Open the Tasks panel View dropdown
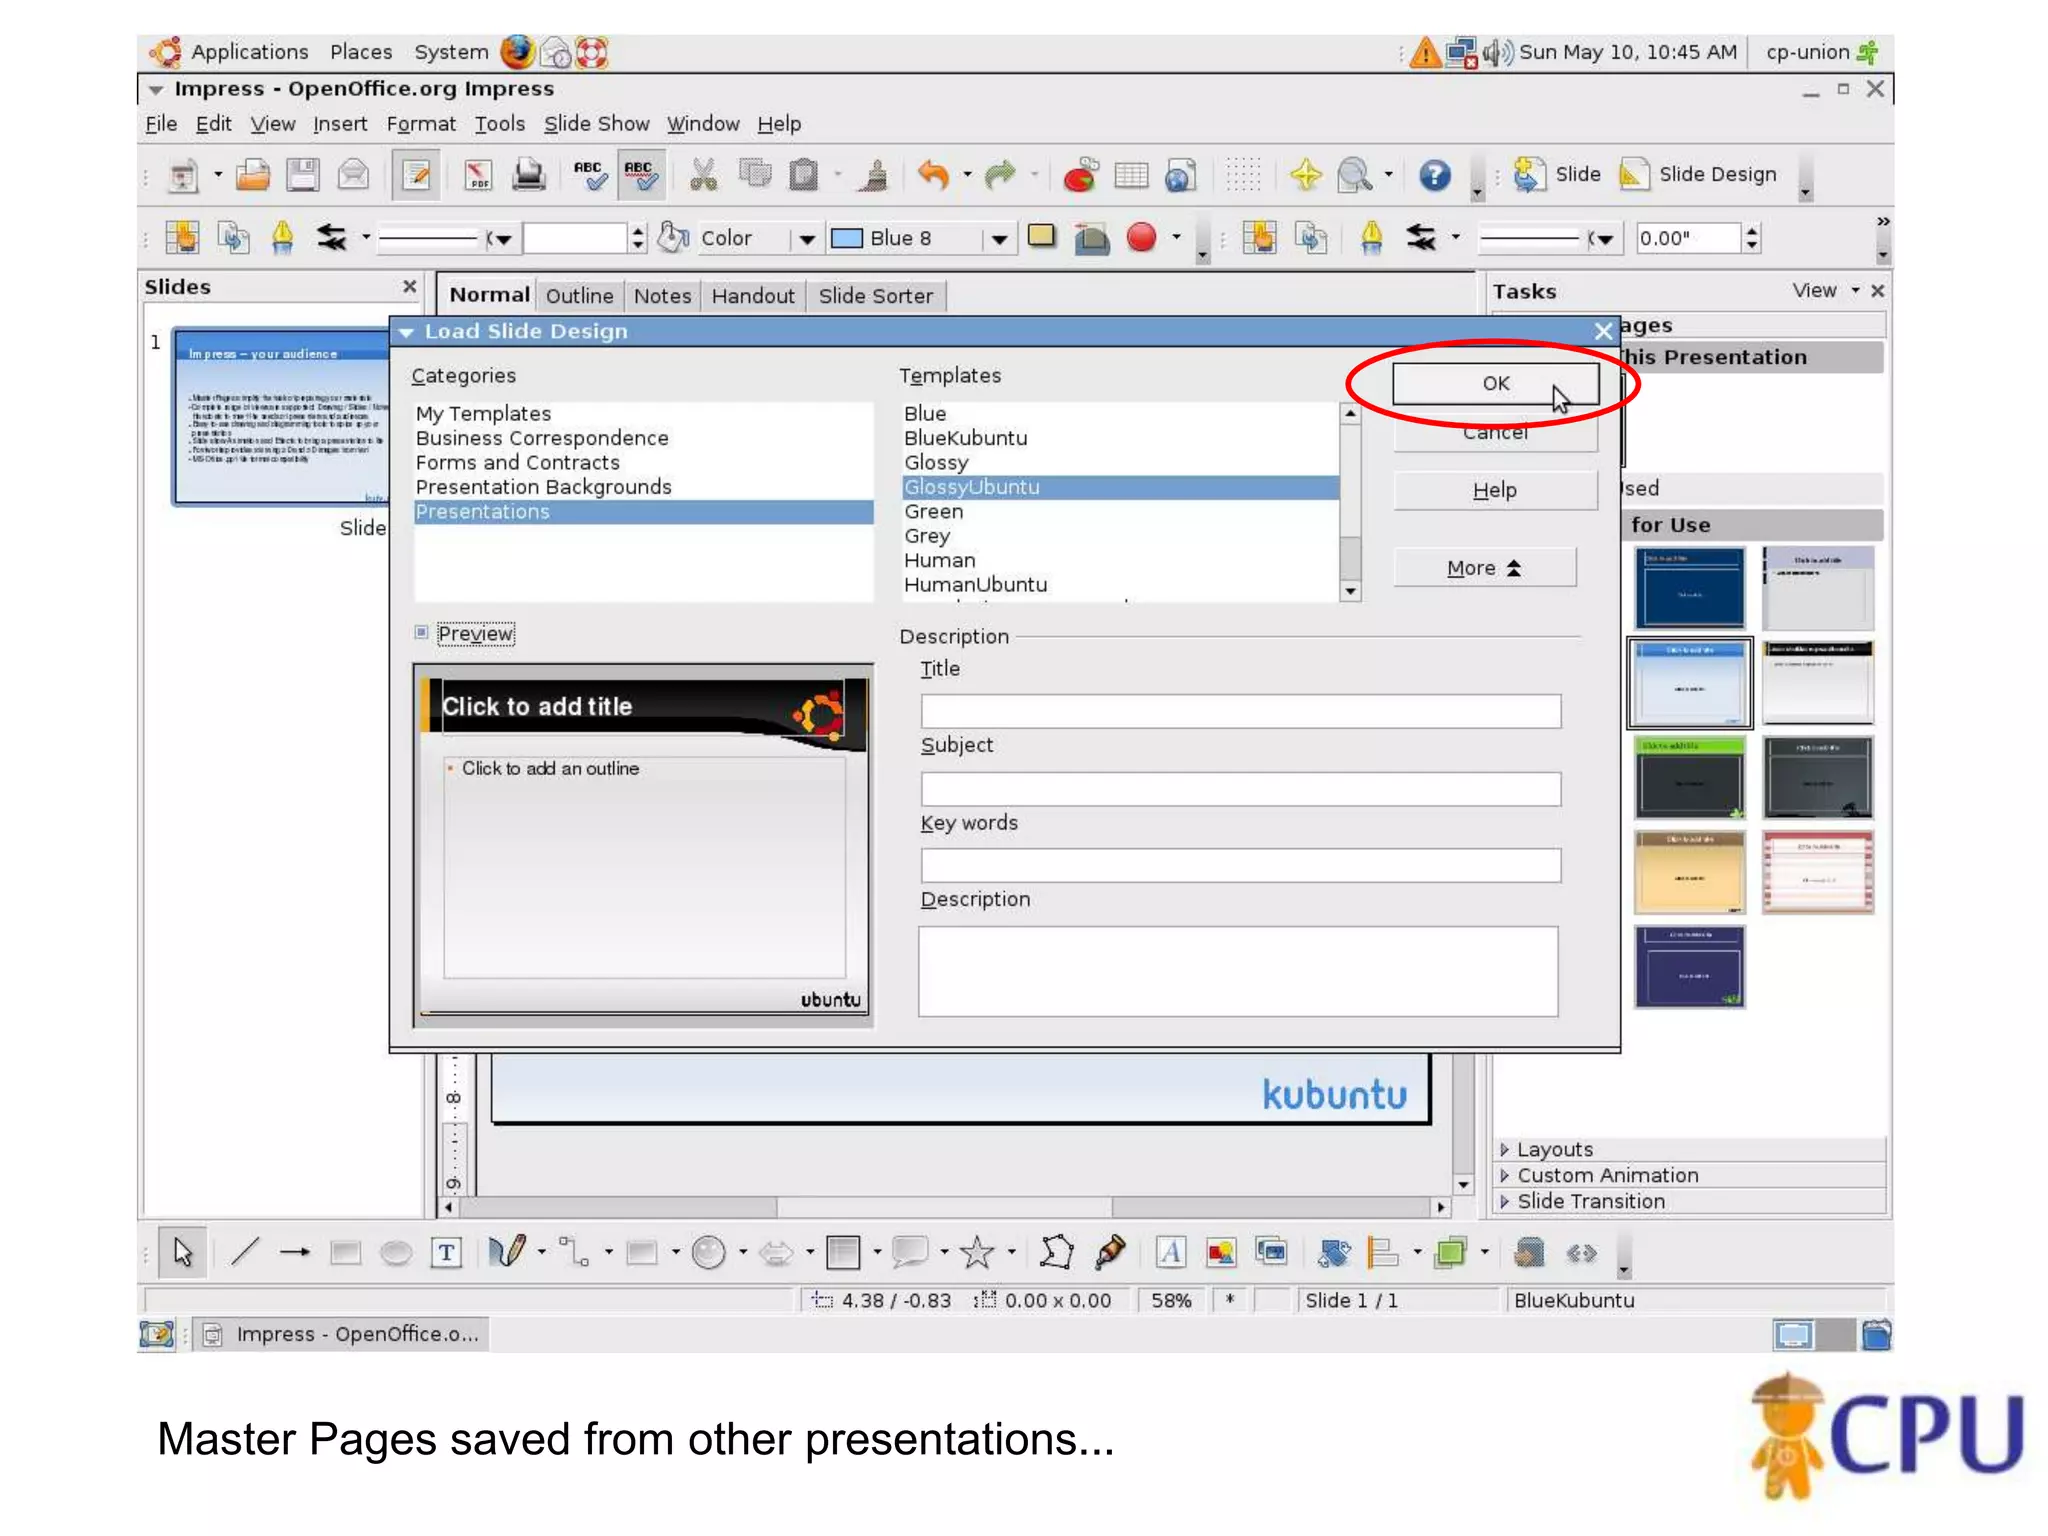Image resolution: width=2048 pixels, height=1536 pixels. (x=1825, y=291)
